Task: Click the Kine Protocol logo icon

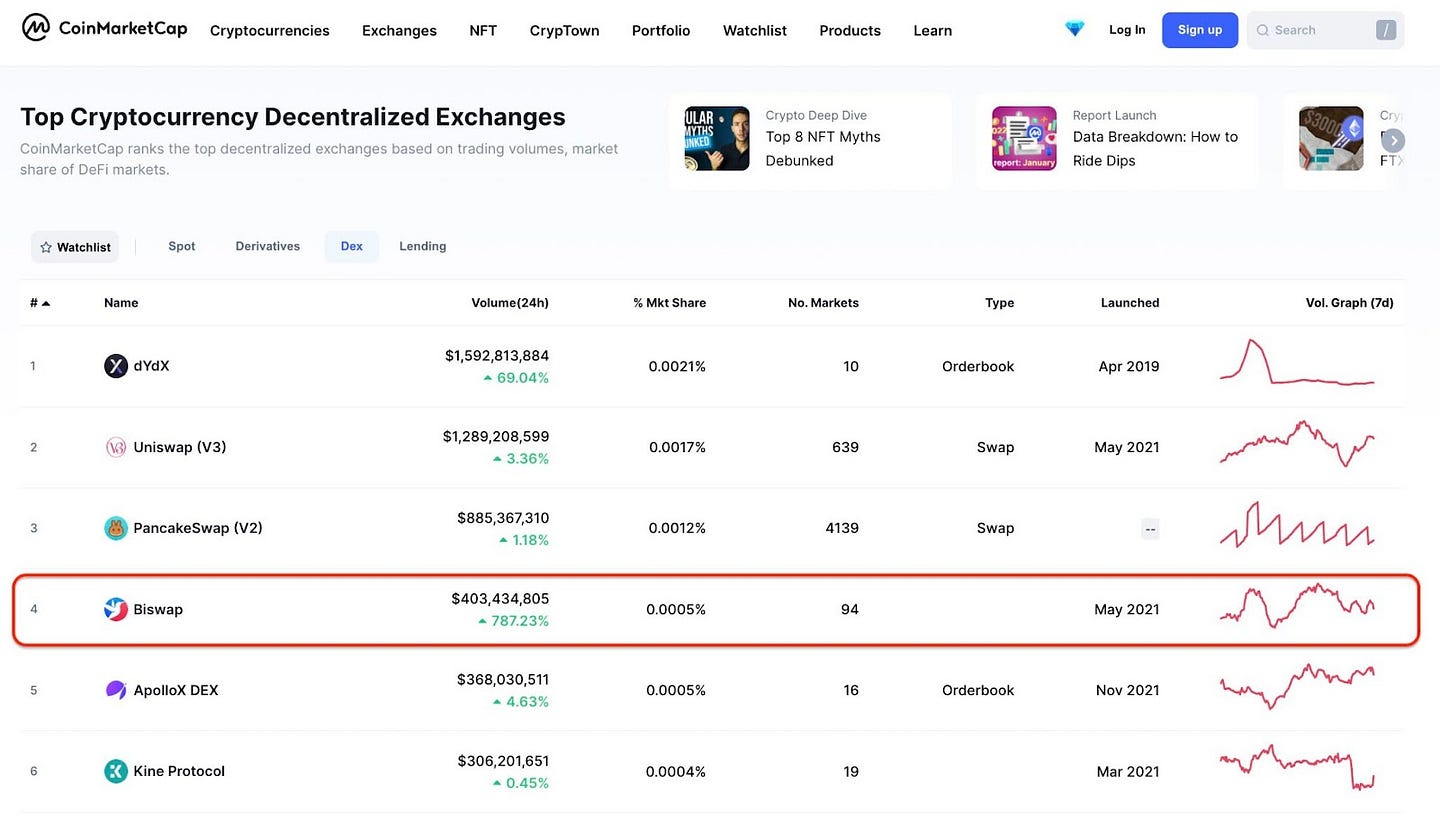Action: (x=116, y=771)
